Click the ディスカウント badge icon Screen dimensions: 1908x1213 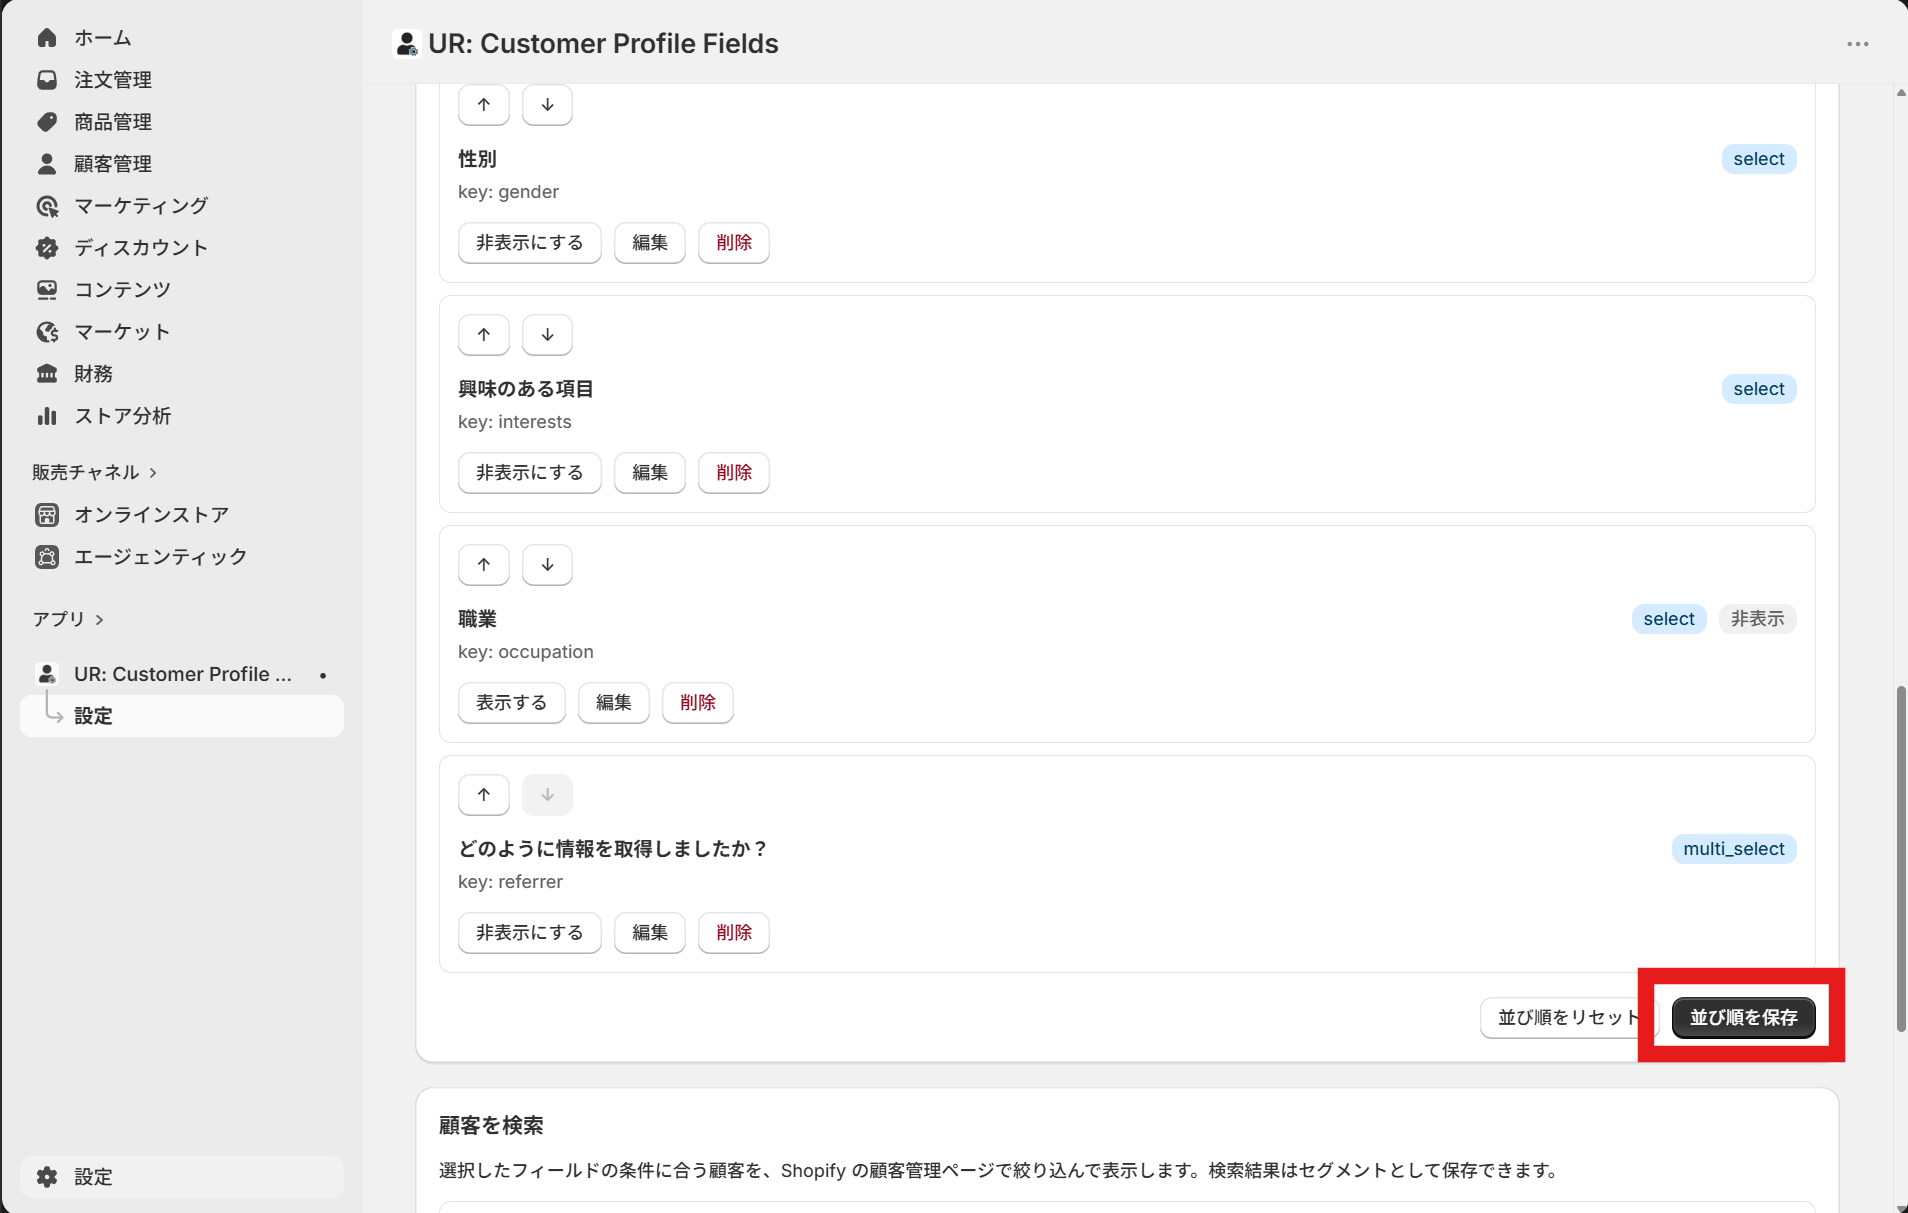47,248
